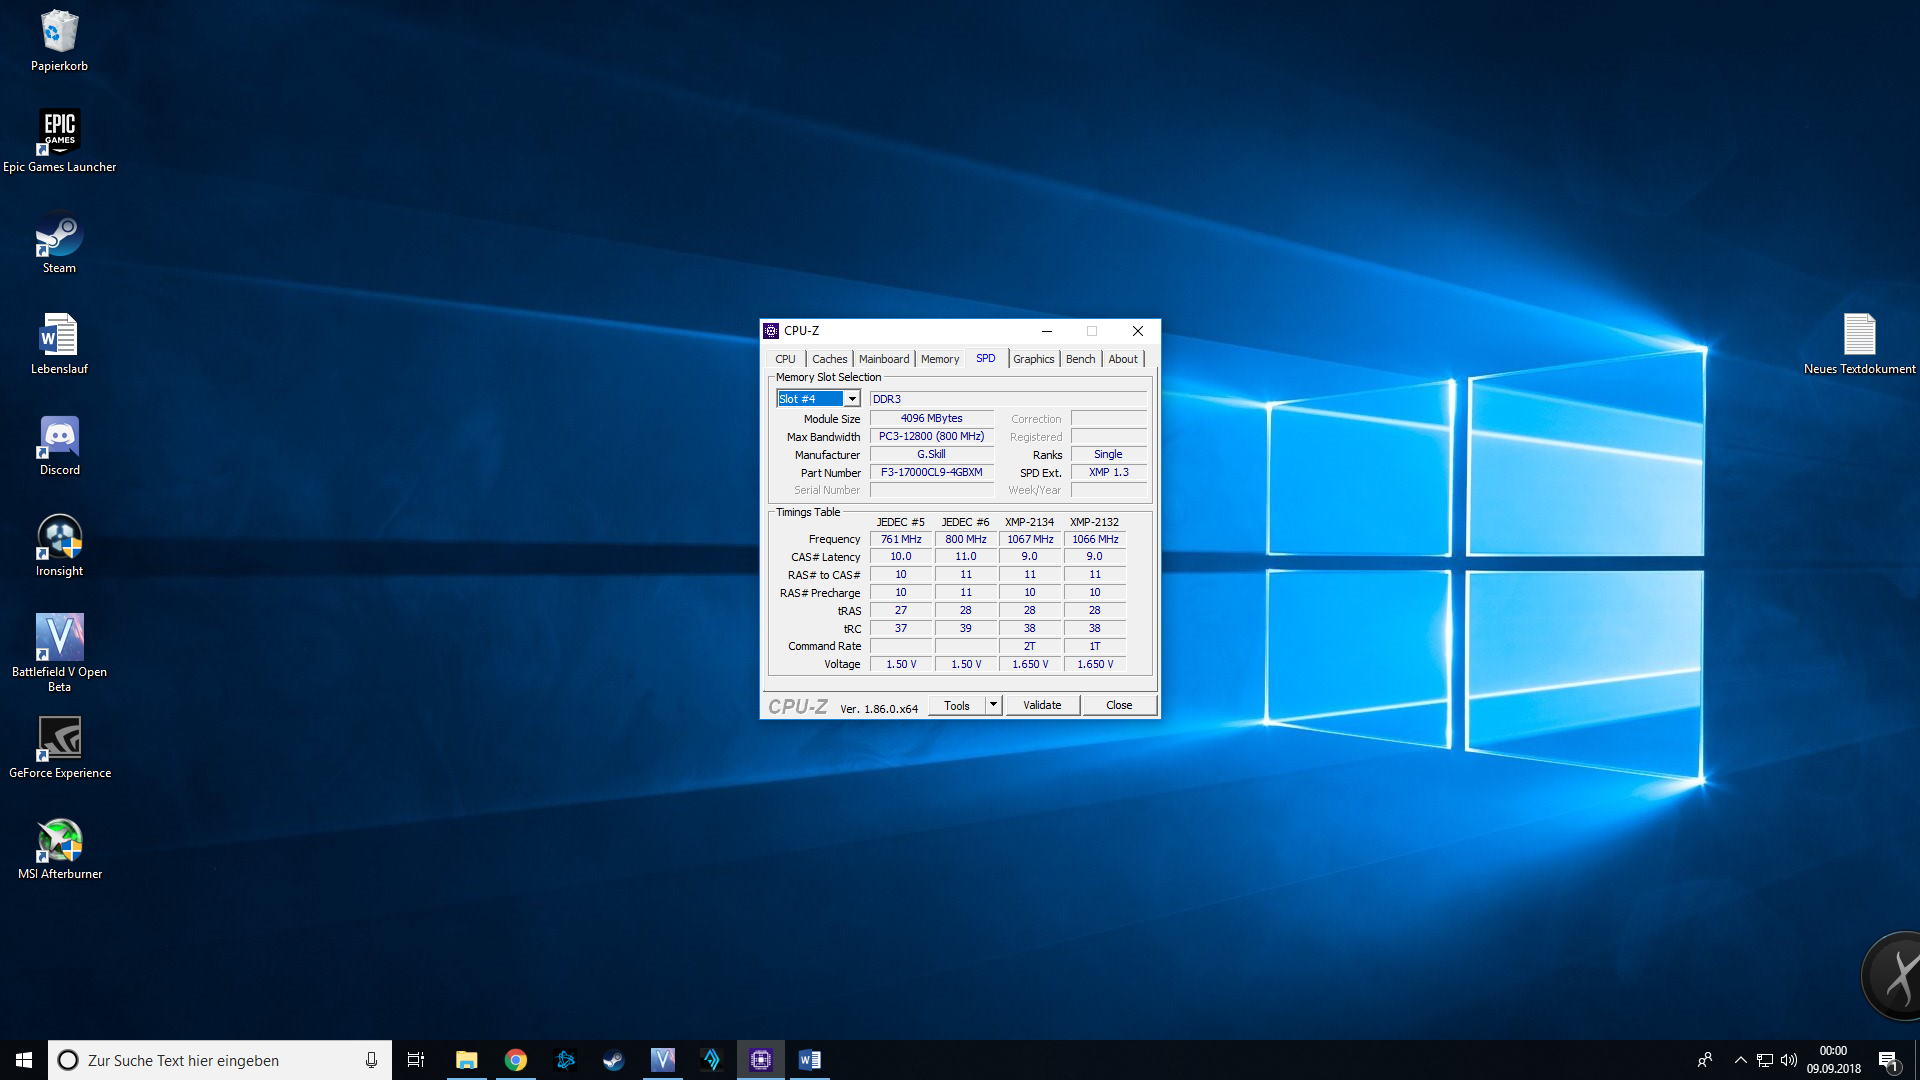
Task: Open the Ironsight desktop shortcut
Action: 59,538
